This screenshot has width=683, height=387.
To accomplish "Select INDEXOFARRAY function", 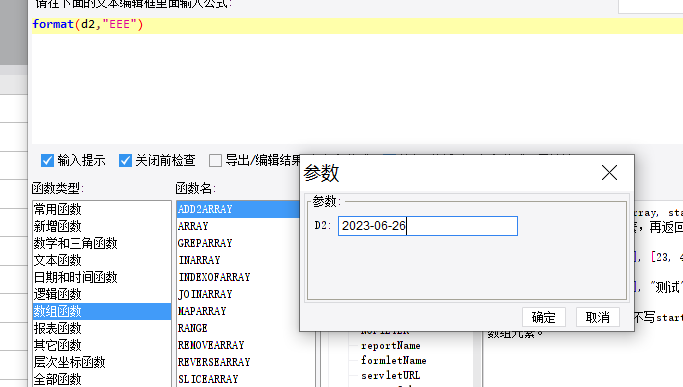I will point(238,277).
